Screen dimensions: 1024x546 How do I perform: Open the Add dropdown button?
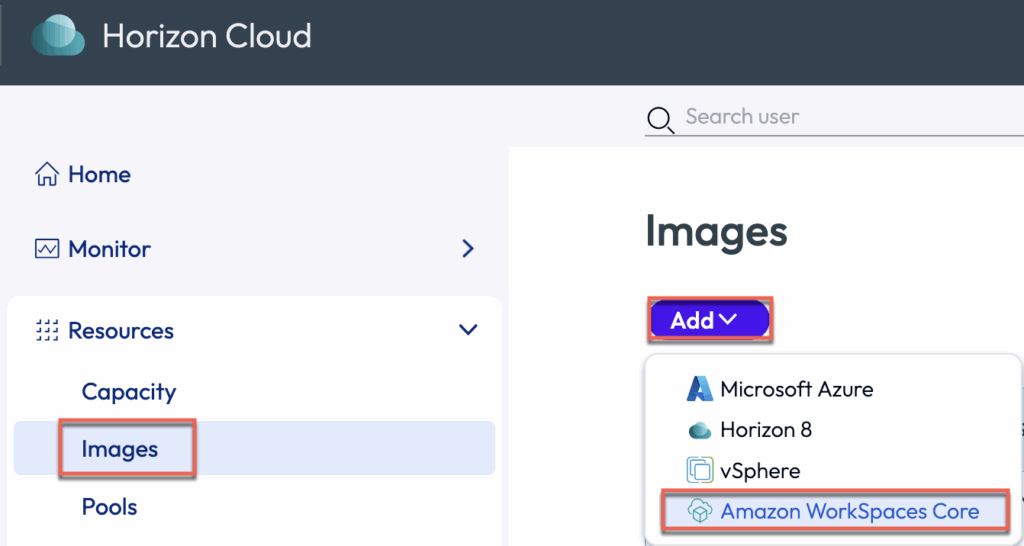coord(709,320)
